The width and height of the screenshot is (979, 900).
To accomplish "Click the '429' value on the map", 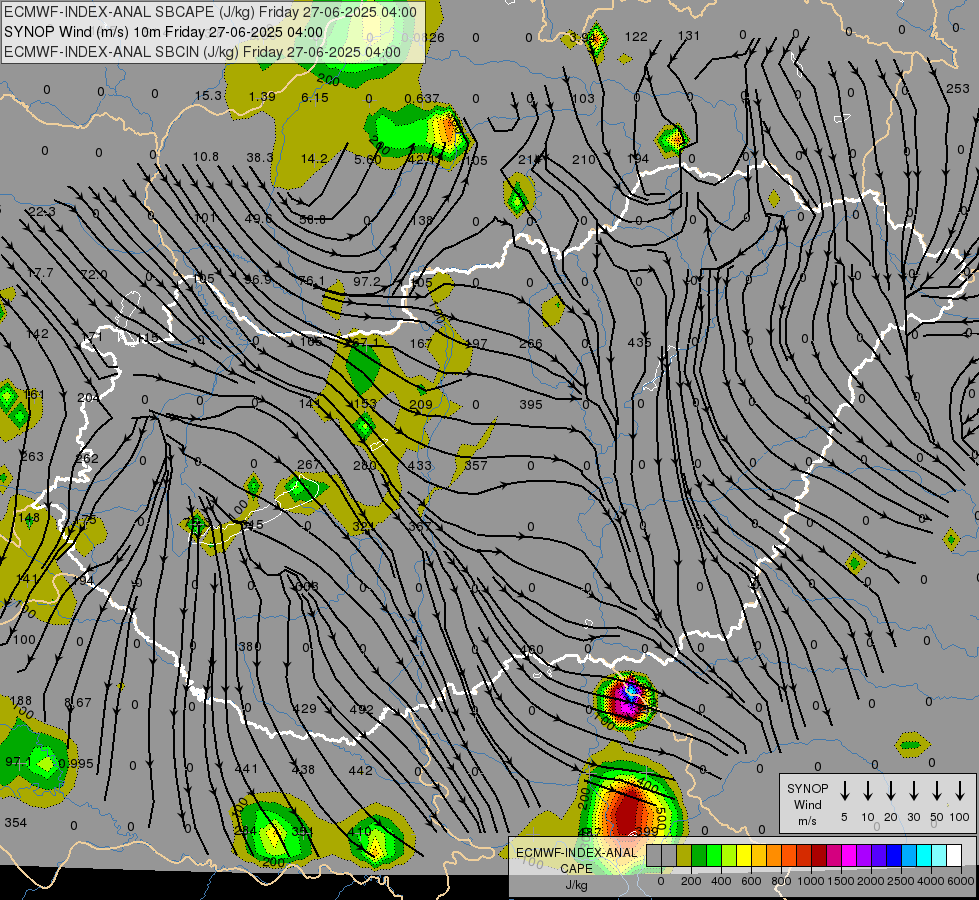I will 305,708.
